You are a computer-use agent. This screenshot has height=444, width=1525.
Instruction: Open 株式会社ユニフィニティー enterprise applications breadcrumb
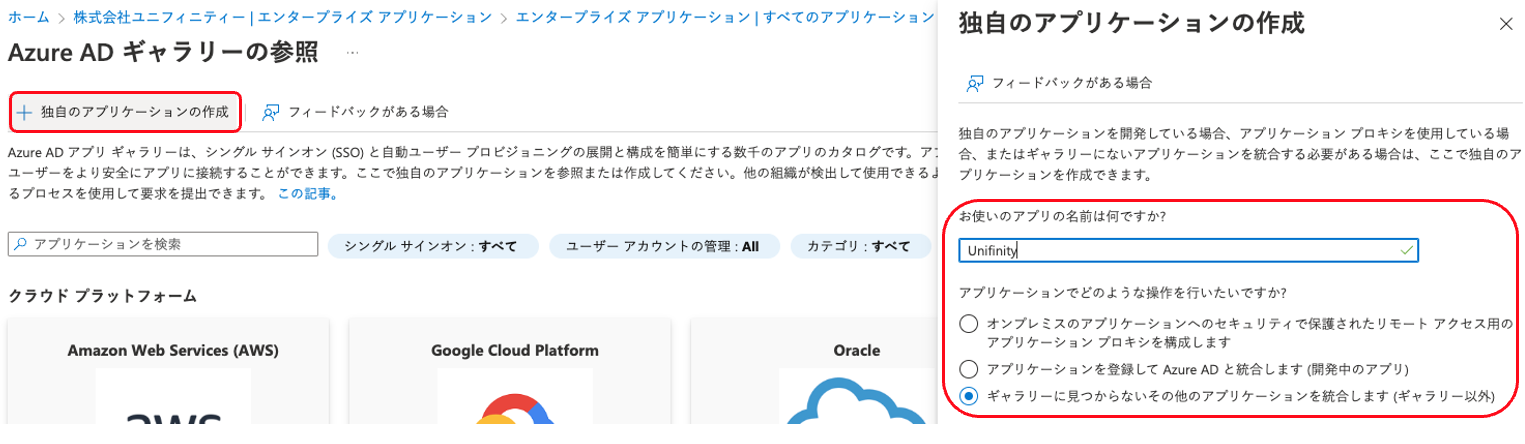click(282, 17)
